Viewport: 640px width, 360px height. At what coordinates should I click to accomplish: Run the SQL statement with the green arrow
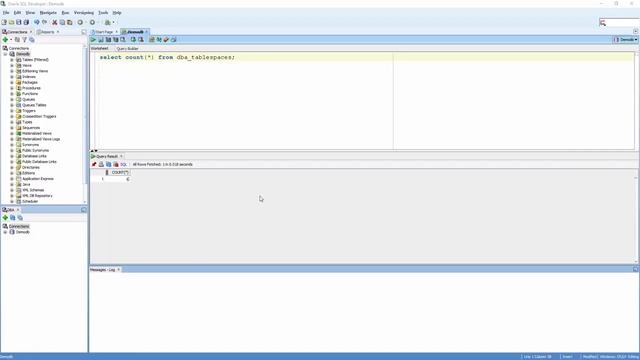pos(93,40)
